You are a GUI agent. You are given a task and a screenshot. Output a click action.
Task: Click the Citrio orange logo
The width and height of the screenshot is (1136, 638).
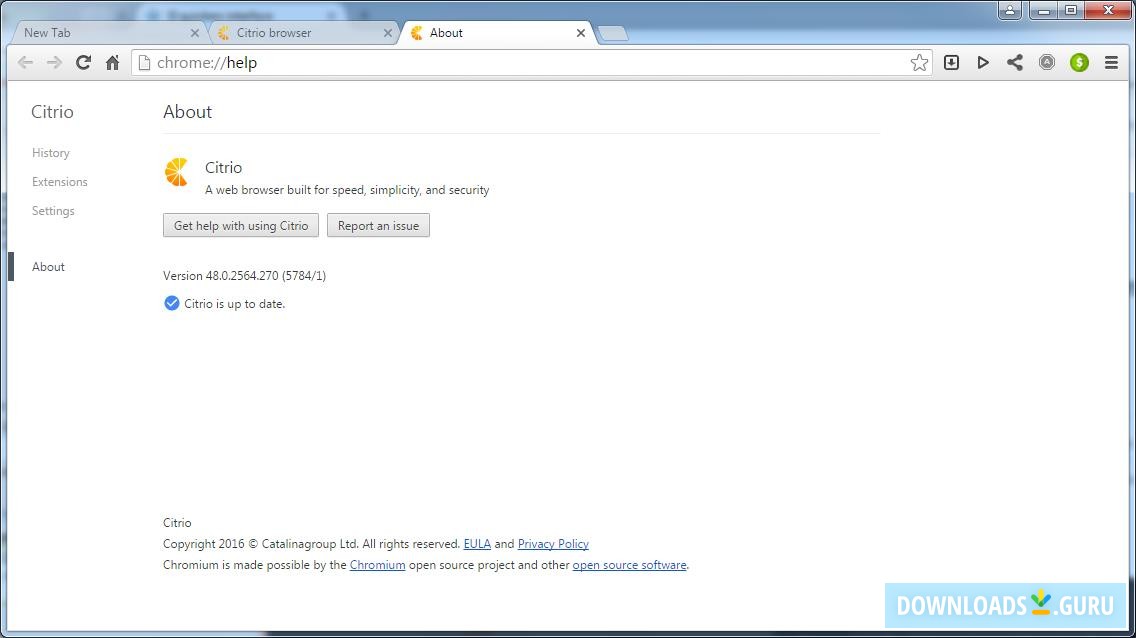[x=177, y=172]
